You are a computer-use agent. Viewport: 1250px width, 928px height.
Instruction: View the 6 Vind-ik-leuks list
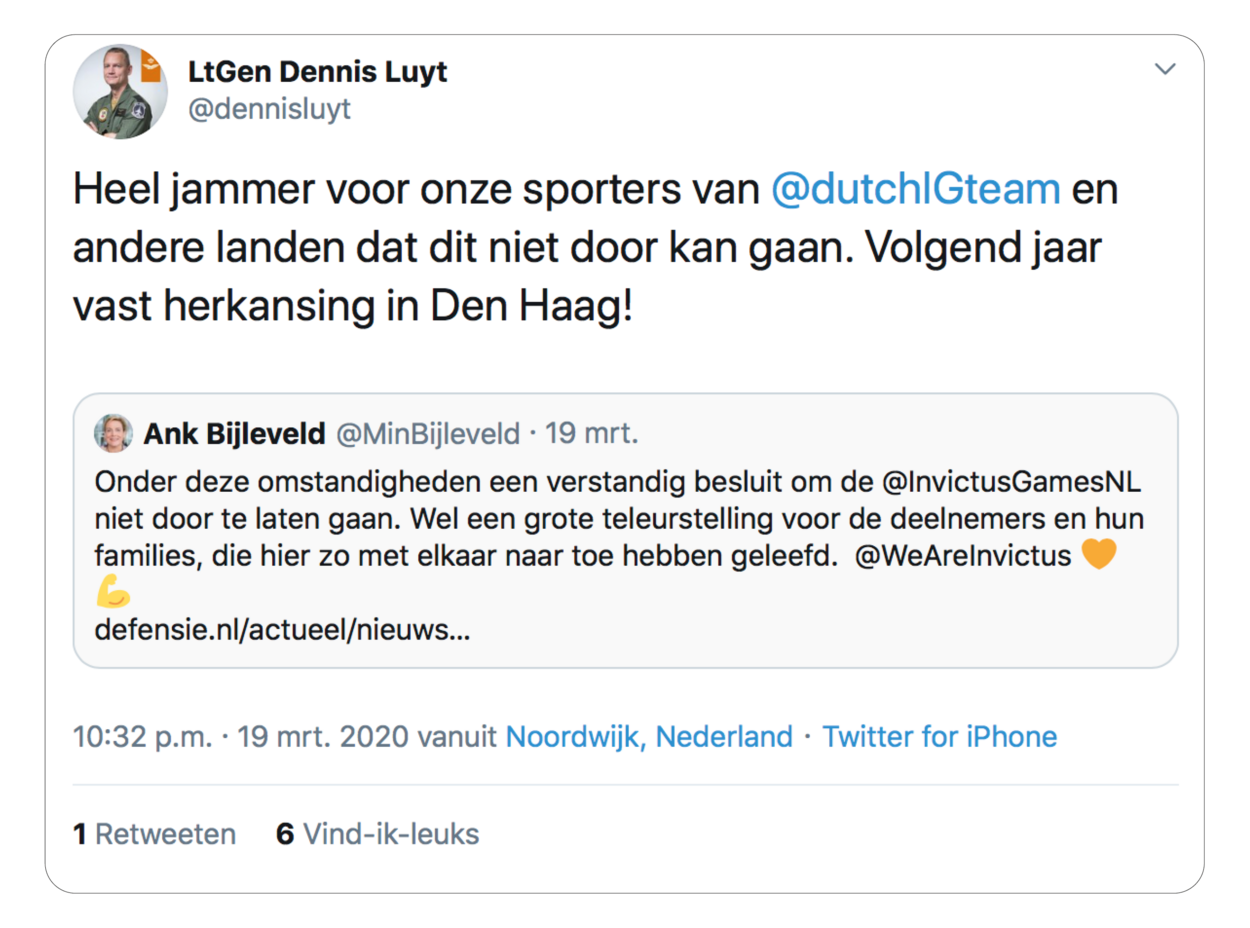click(x=378, y=834)
